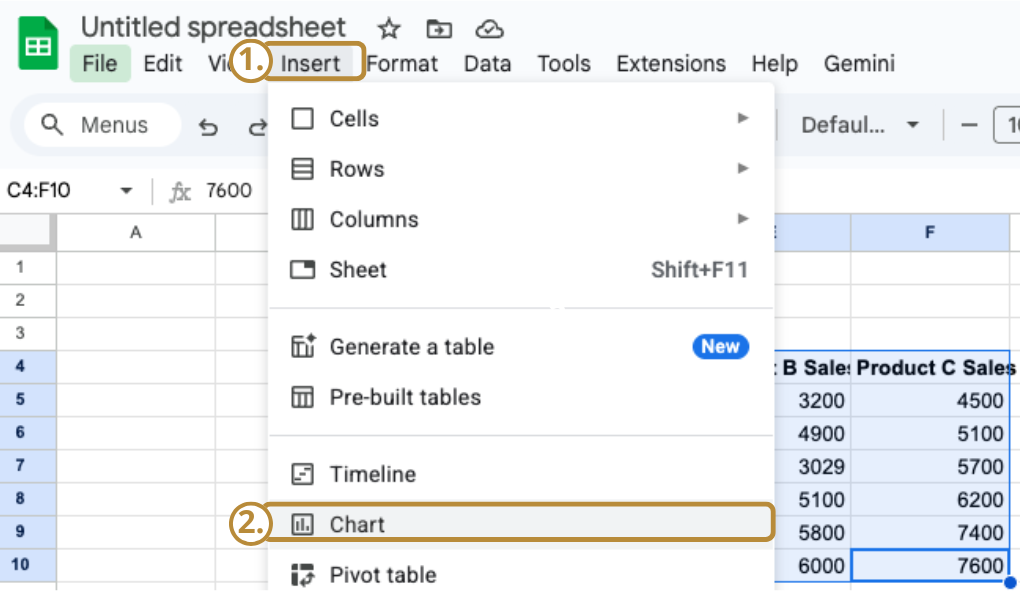The height and width of the screenshot is (598, 1020).
Task: Click the Menus search box
Action: (x=102, y=125)
